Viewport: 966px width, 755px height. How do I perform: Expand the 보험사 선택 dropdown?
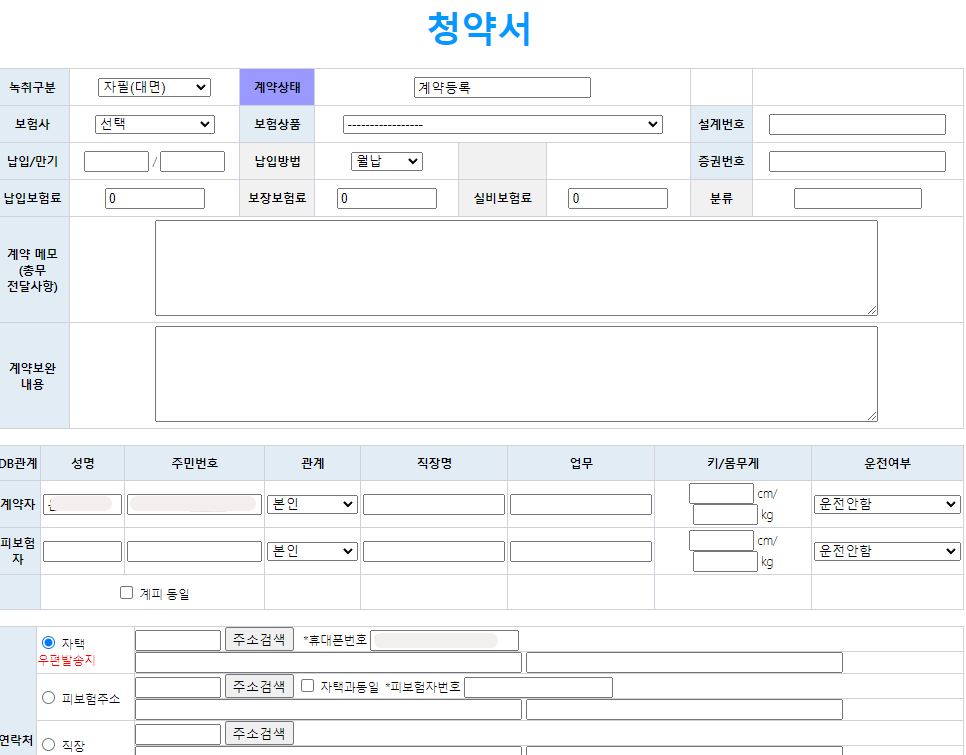click(x=154, y=124)
